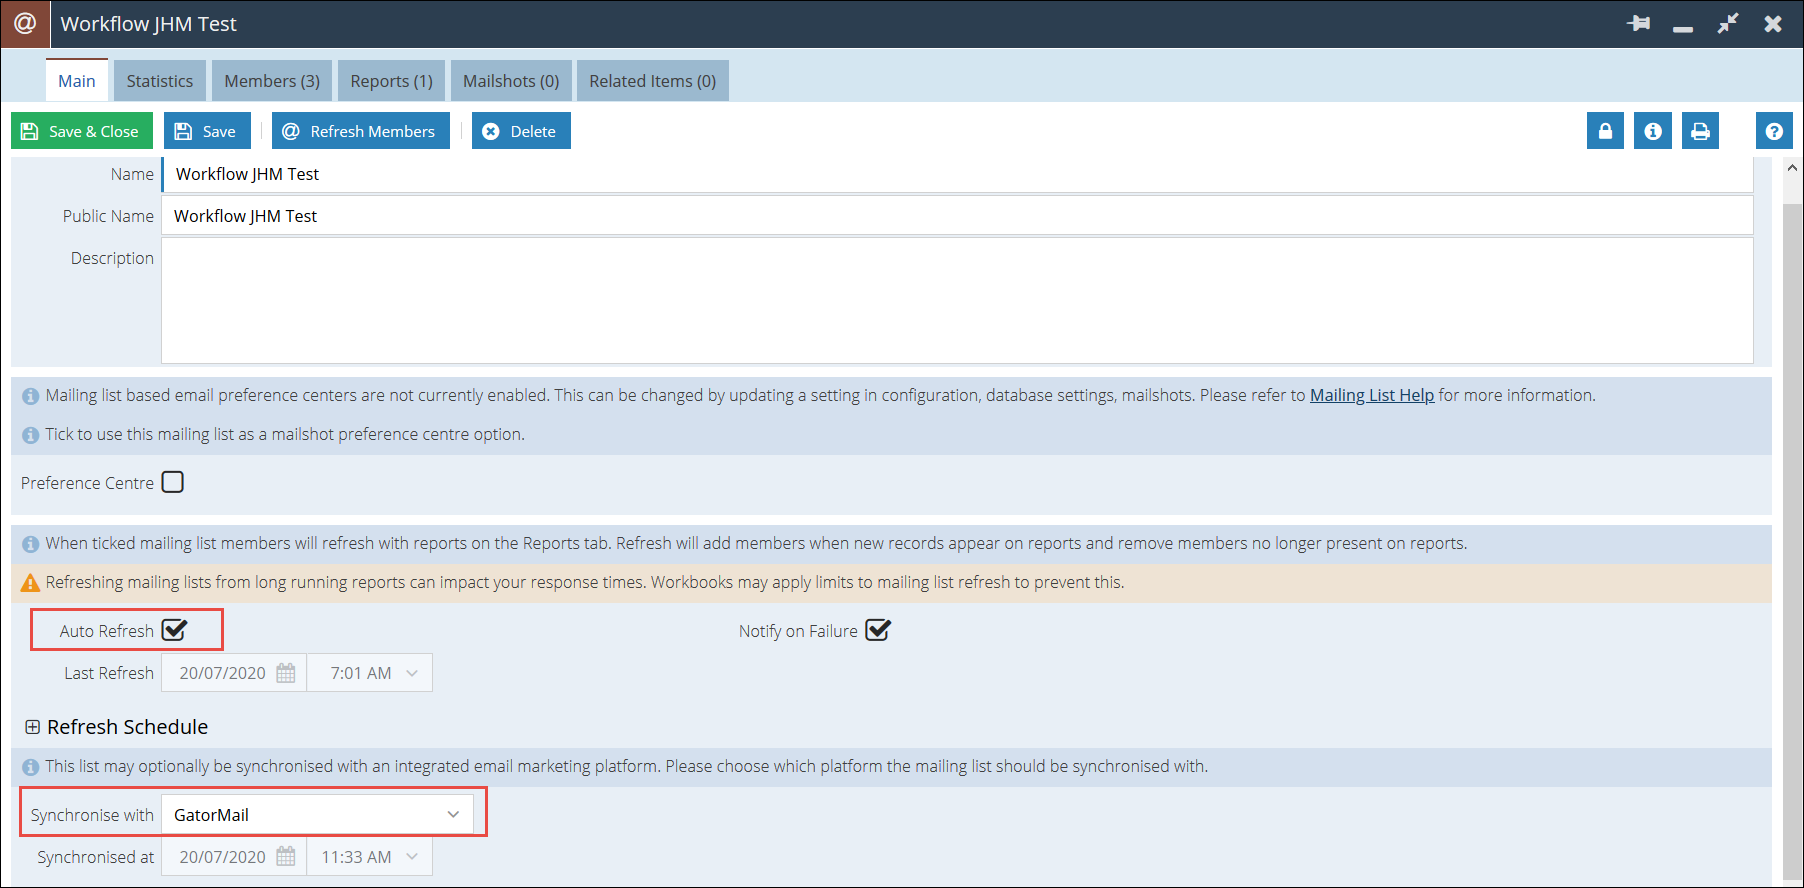Open the Members (3) tab
This screenshot has height=888, width=1804.
point(272,81)
